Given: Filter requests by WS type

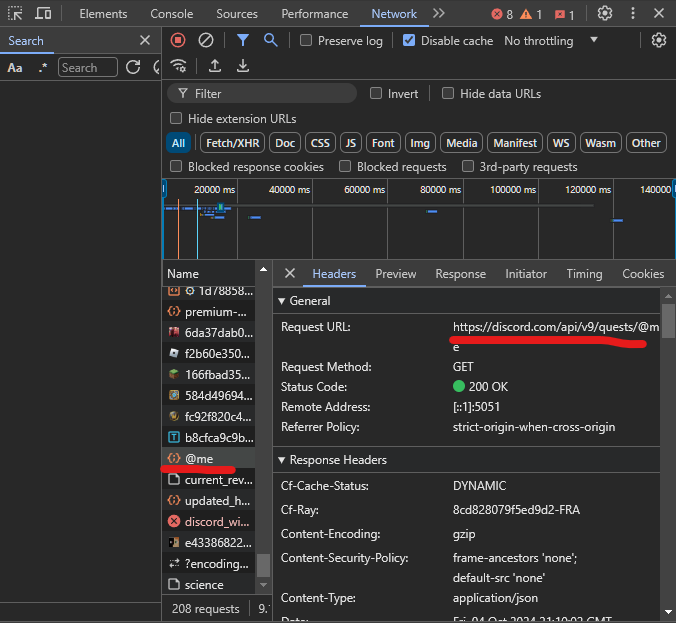Looking at the screenshot, I should pos(561,143).
